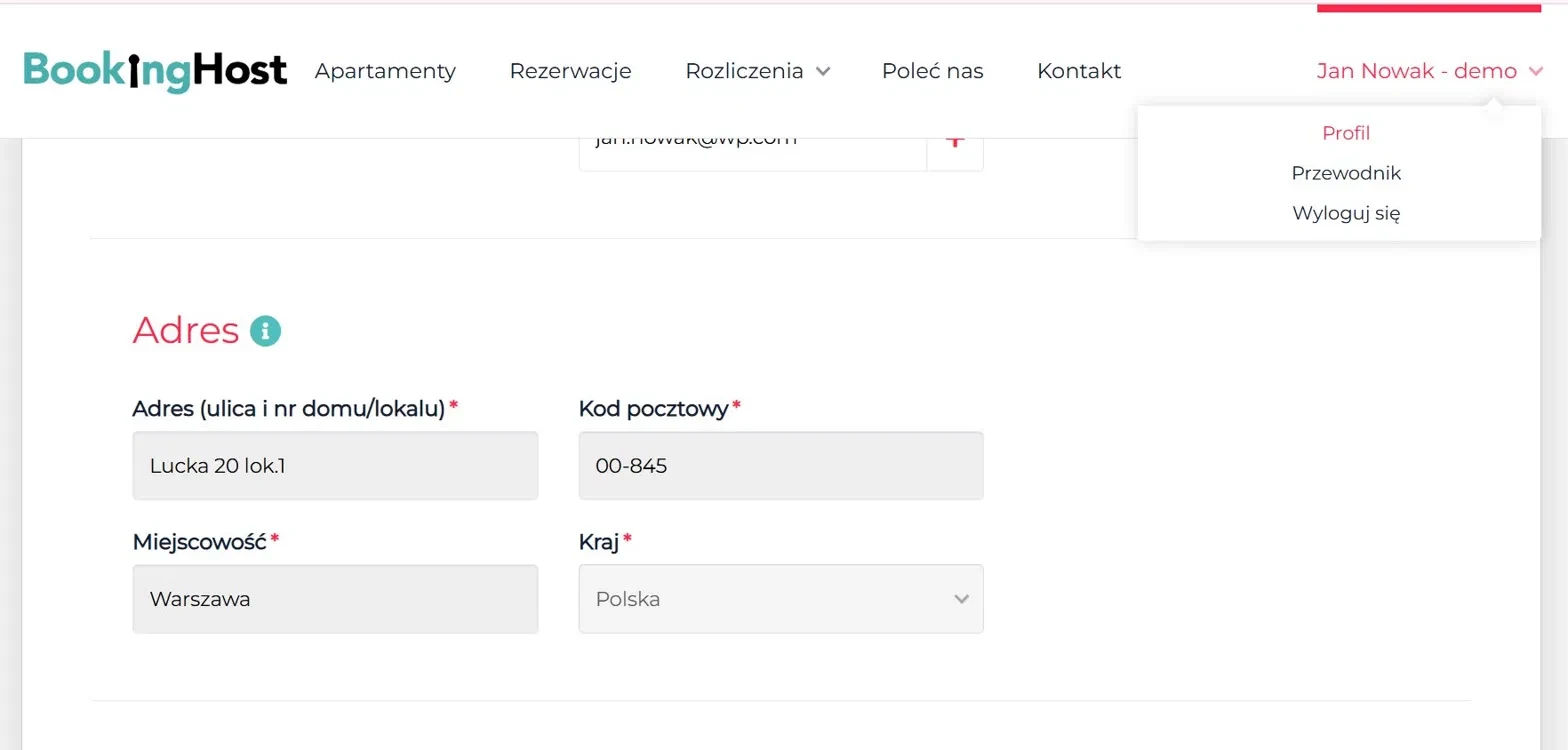Click the Adres (ulica i nr domu/lokalu) label
The height and width of the screenshot is (750, 1568).
[x=288, y=408]
